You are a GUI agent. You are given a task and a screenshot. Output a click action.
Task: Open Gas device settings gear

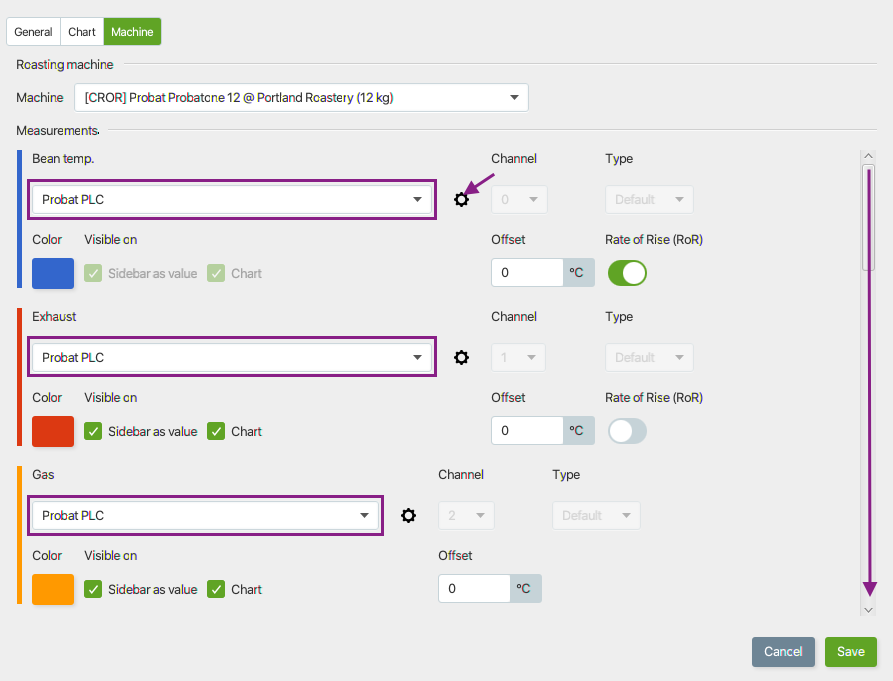[x=408, y=515]
